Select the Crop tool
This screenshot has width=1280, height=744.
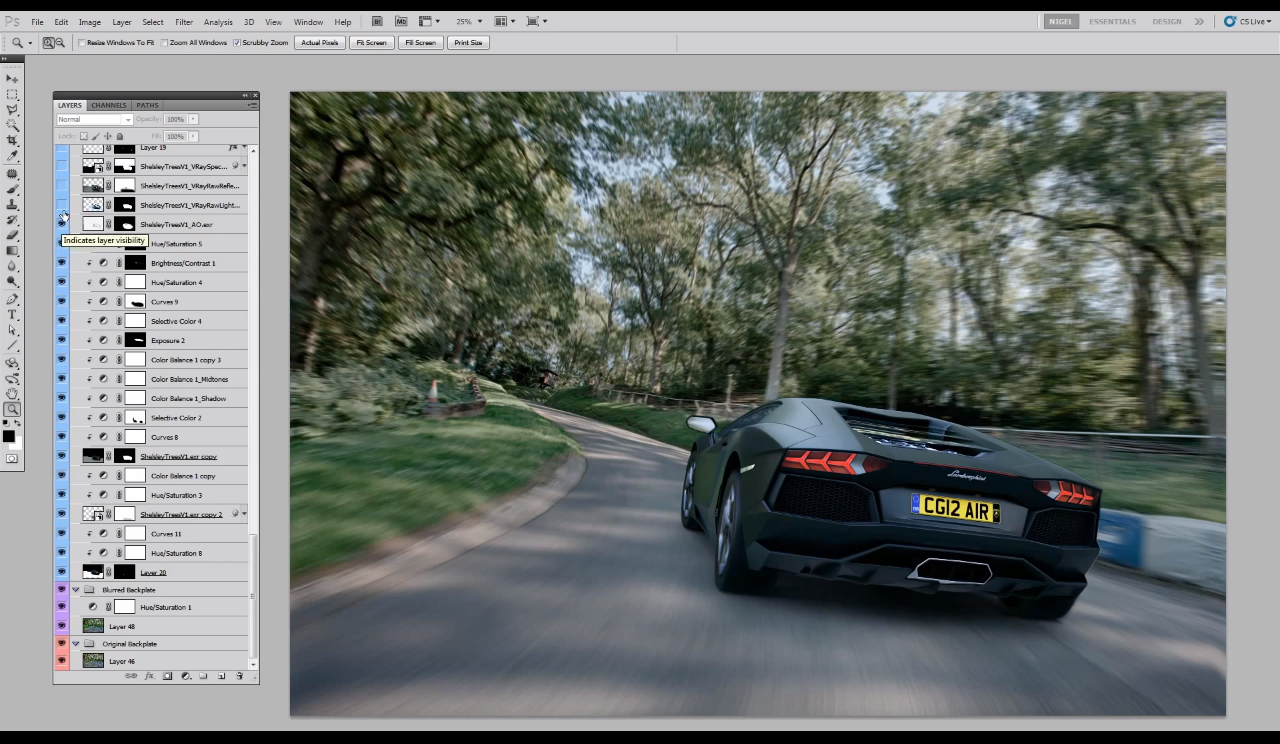click(x=12, y=141)
